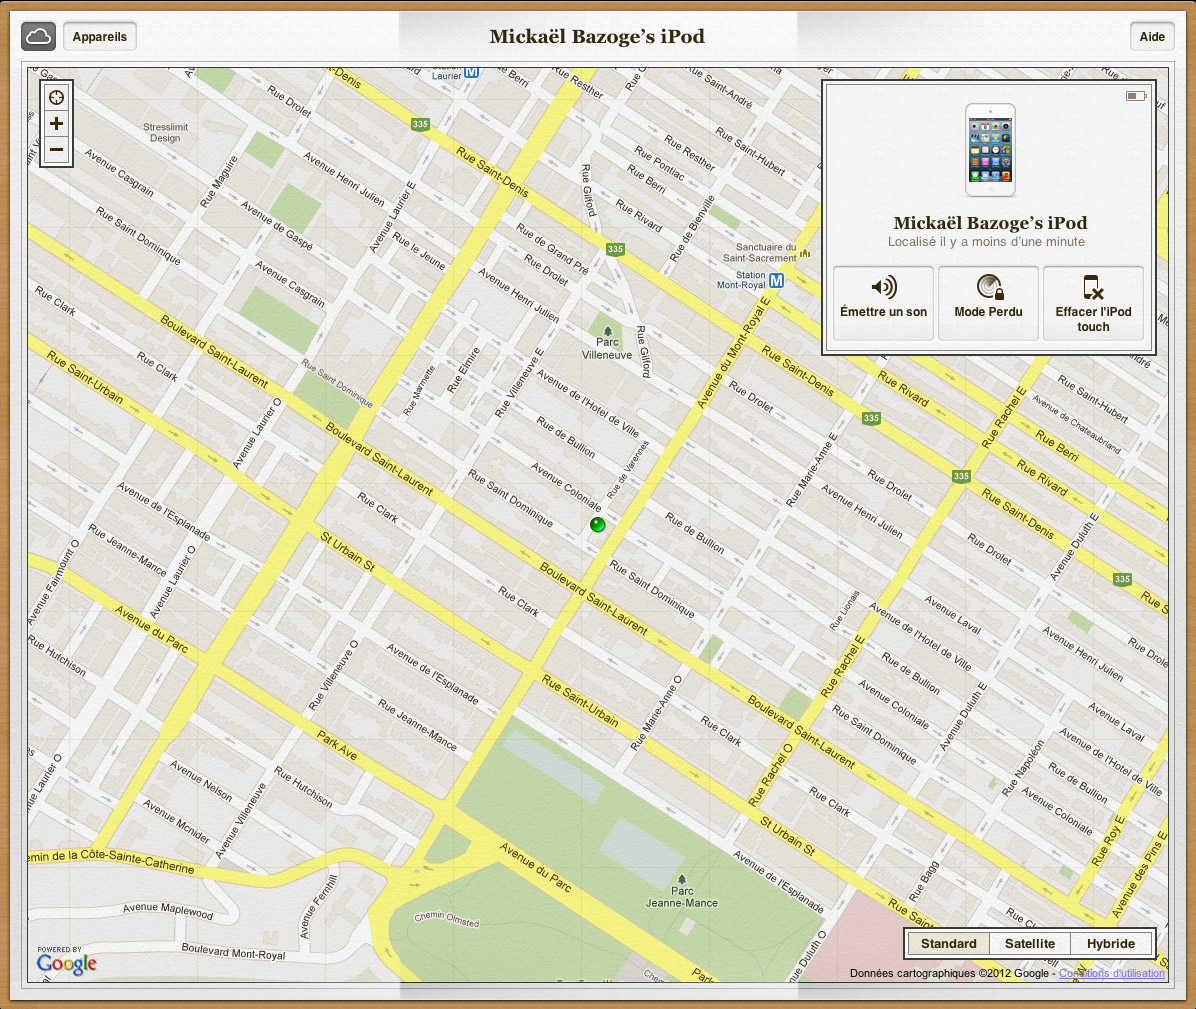This screenshot has width=1196, height=1009.
Task: Center map with the locate crosshair icon
Action: pyautogui.click(x=56, y=98)
